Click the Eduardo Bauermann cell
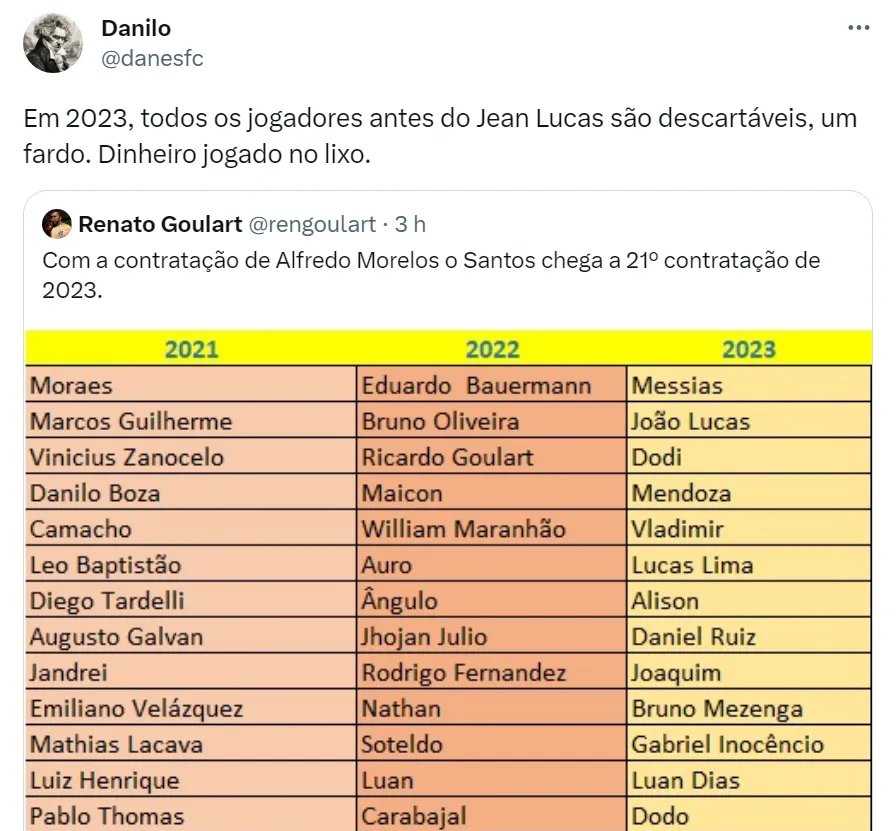This screenshot has height=831, width=896. click(476, 385)
